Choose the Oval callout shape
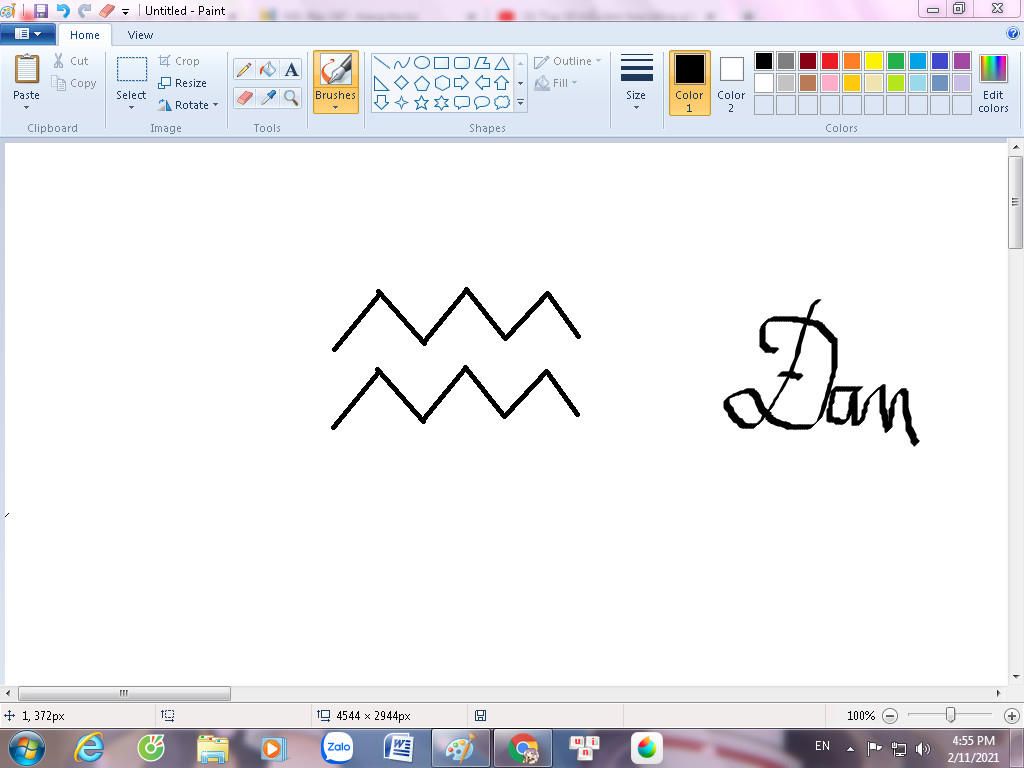1024x768 pixels. point(482,103)
